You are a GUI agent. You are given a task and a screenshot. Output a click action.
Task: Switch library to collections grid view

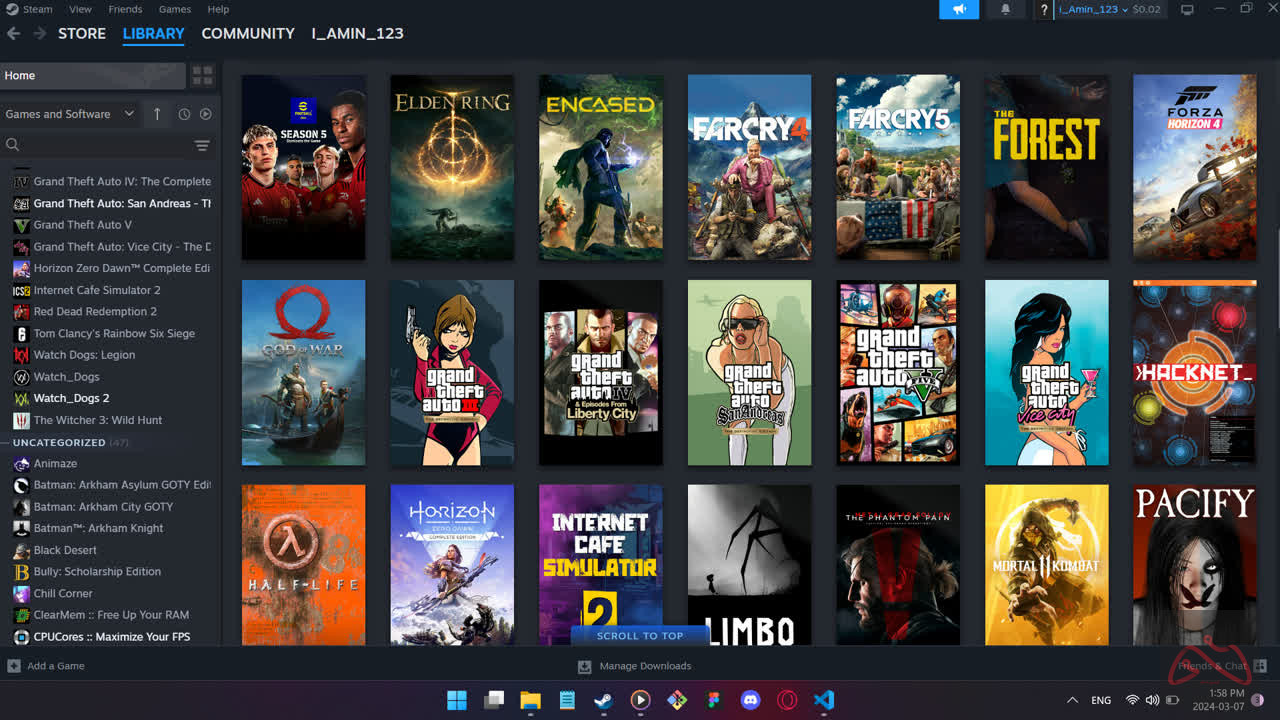point(202,76)
